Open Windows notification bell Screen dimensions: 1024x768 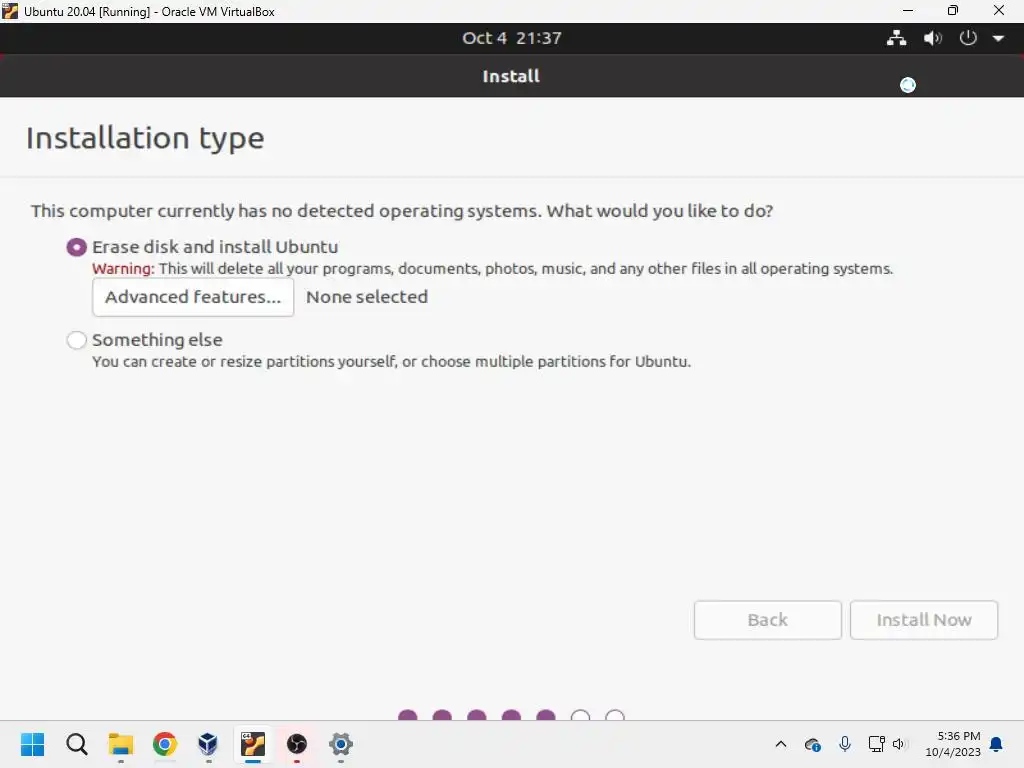[x=996, y=744]
